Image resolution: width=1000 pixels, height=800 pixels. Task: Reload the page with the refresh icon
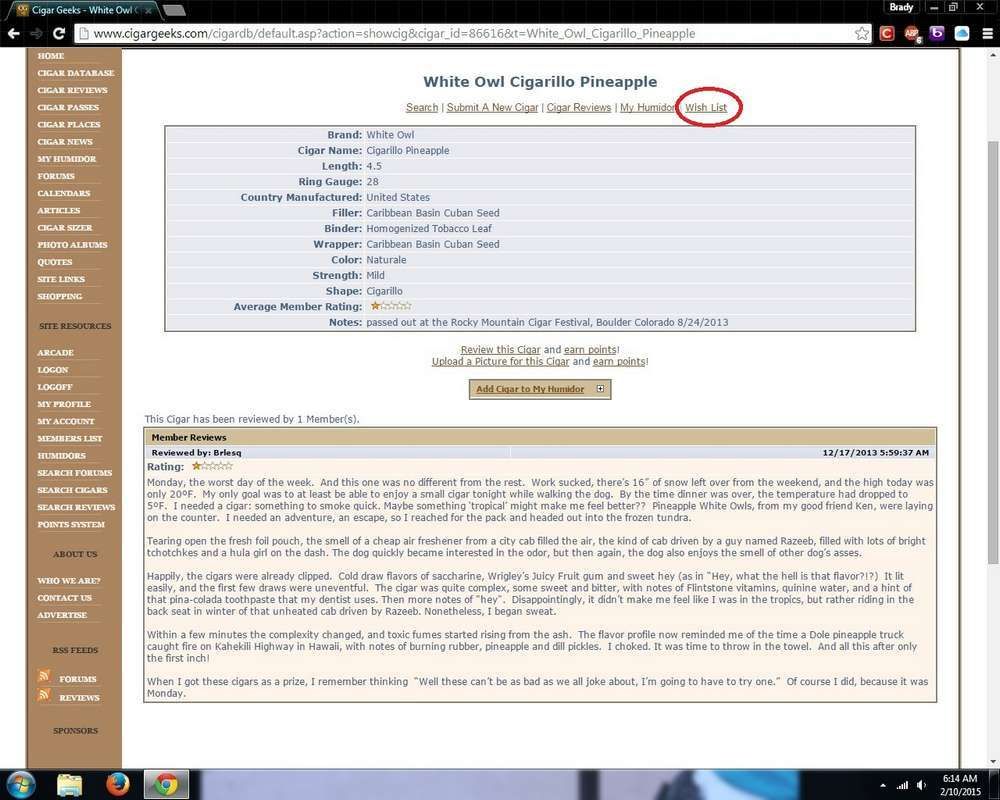[59, 33]
